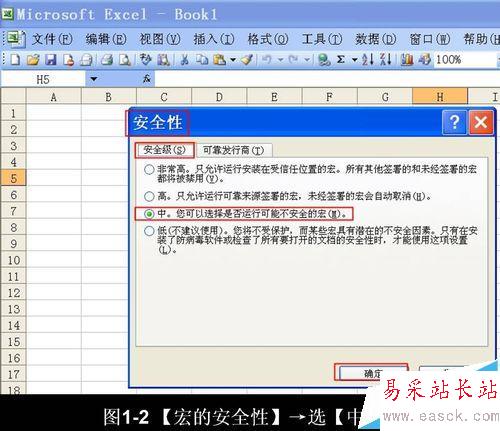This screenshot has width=500, height=431.
Task: Click the AutoSum sigma icon
Action: 341,60
